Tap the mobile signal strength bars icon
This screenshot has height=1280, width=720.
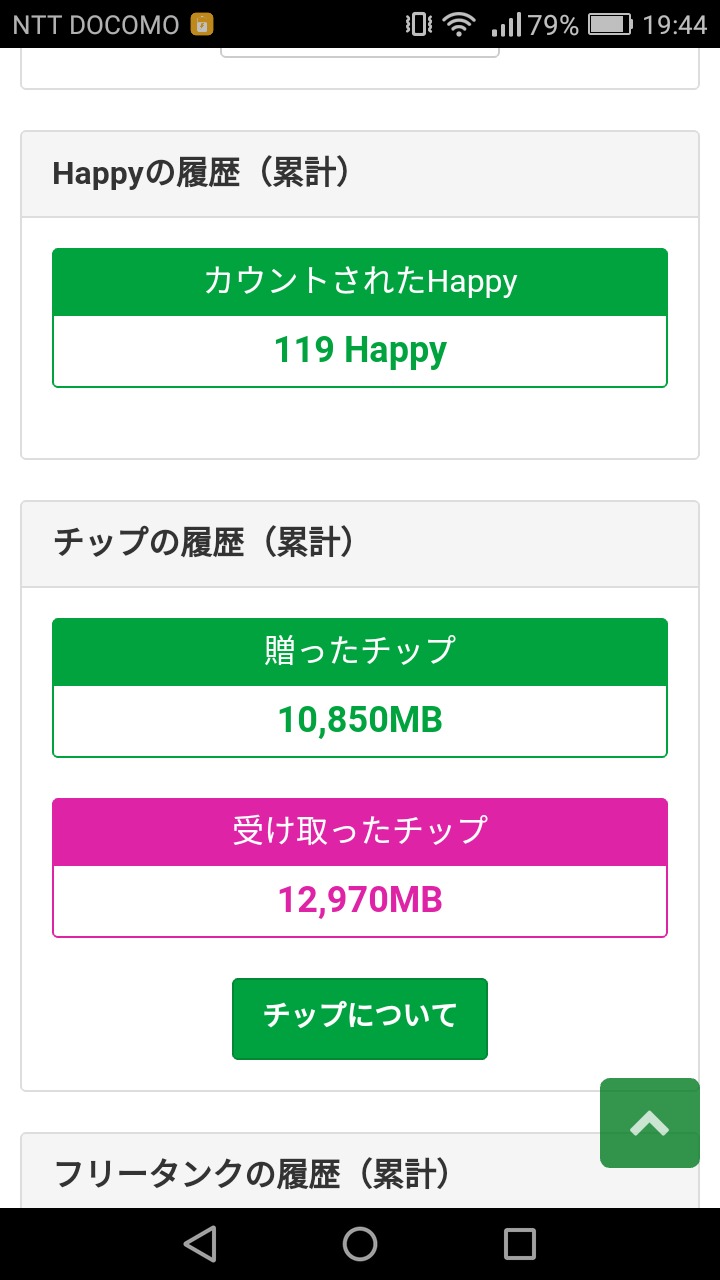click(x=507, y=25)
